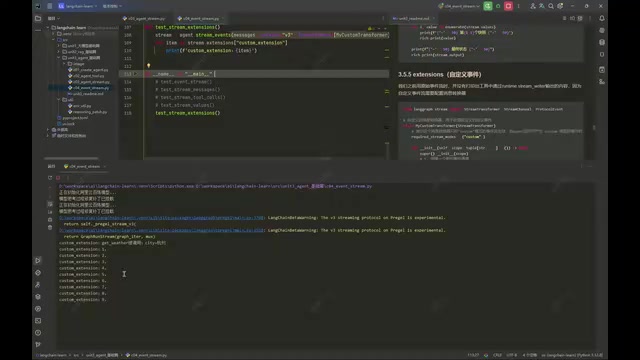This screenshot has width=640, height=360.
Task: Click c04_event_stream.py breadcrumb in status bar
Action: (x=146, y=355)
